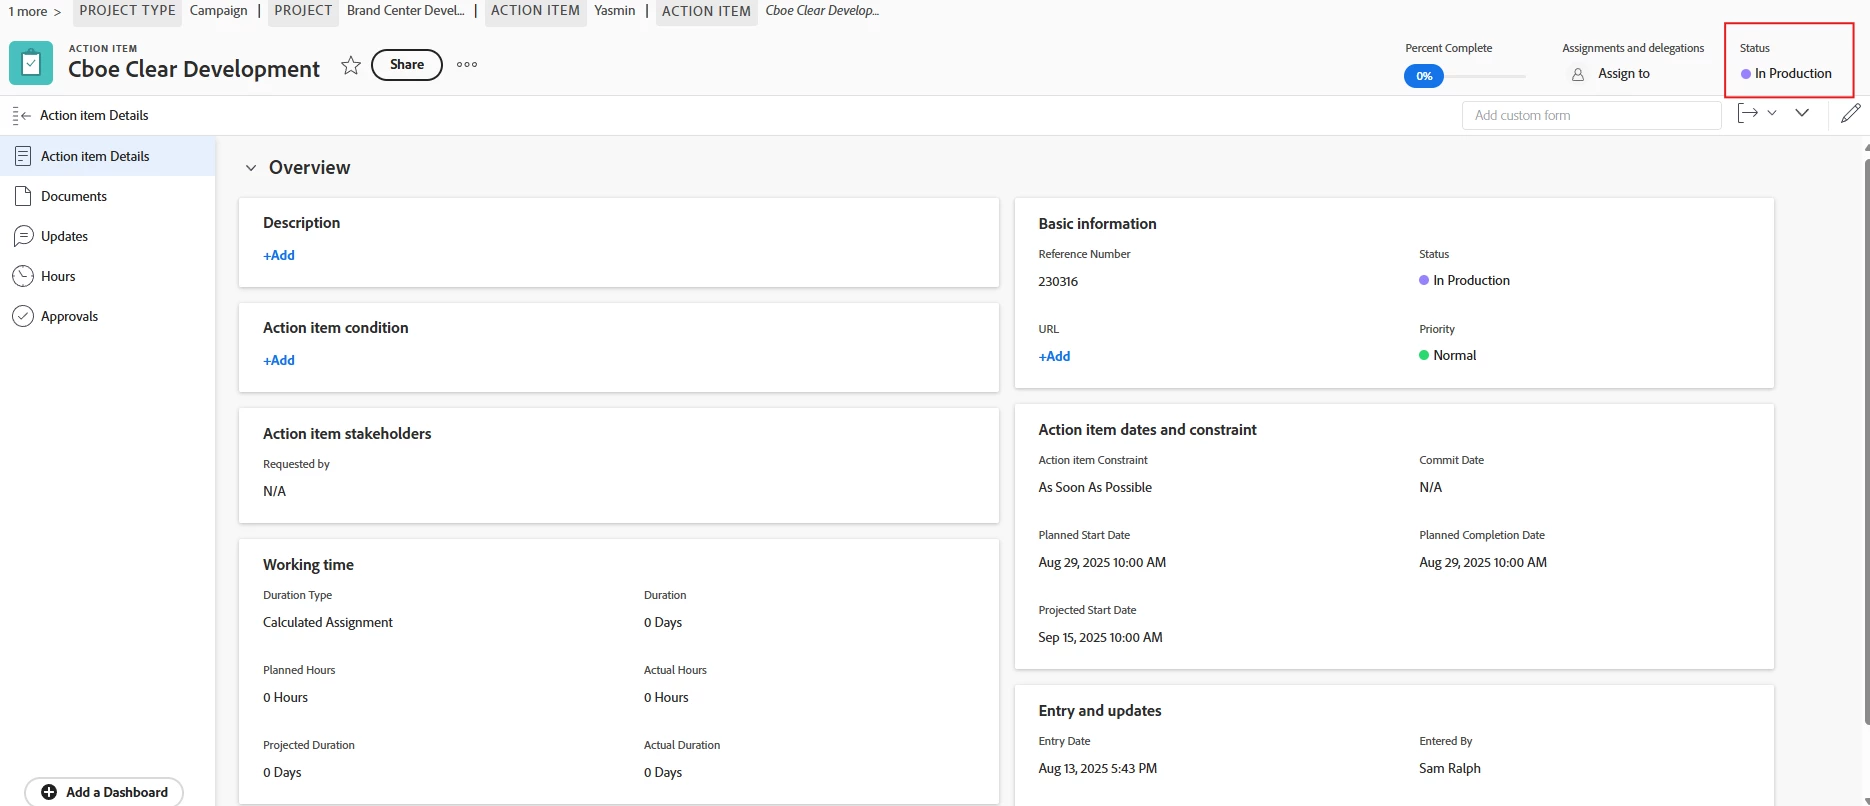Click the 0% Percent Complete slider handle
The height and width of the screenshot is (806, 1870).
point(1424,76)
